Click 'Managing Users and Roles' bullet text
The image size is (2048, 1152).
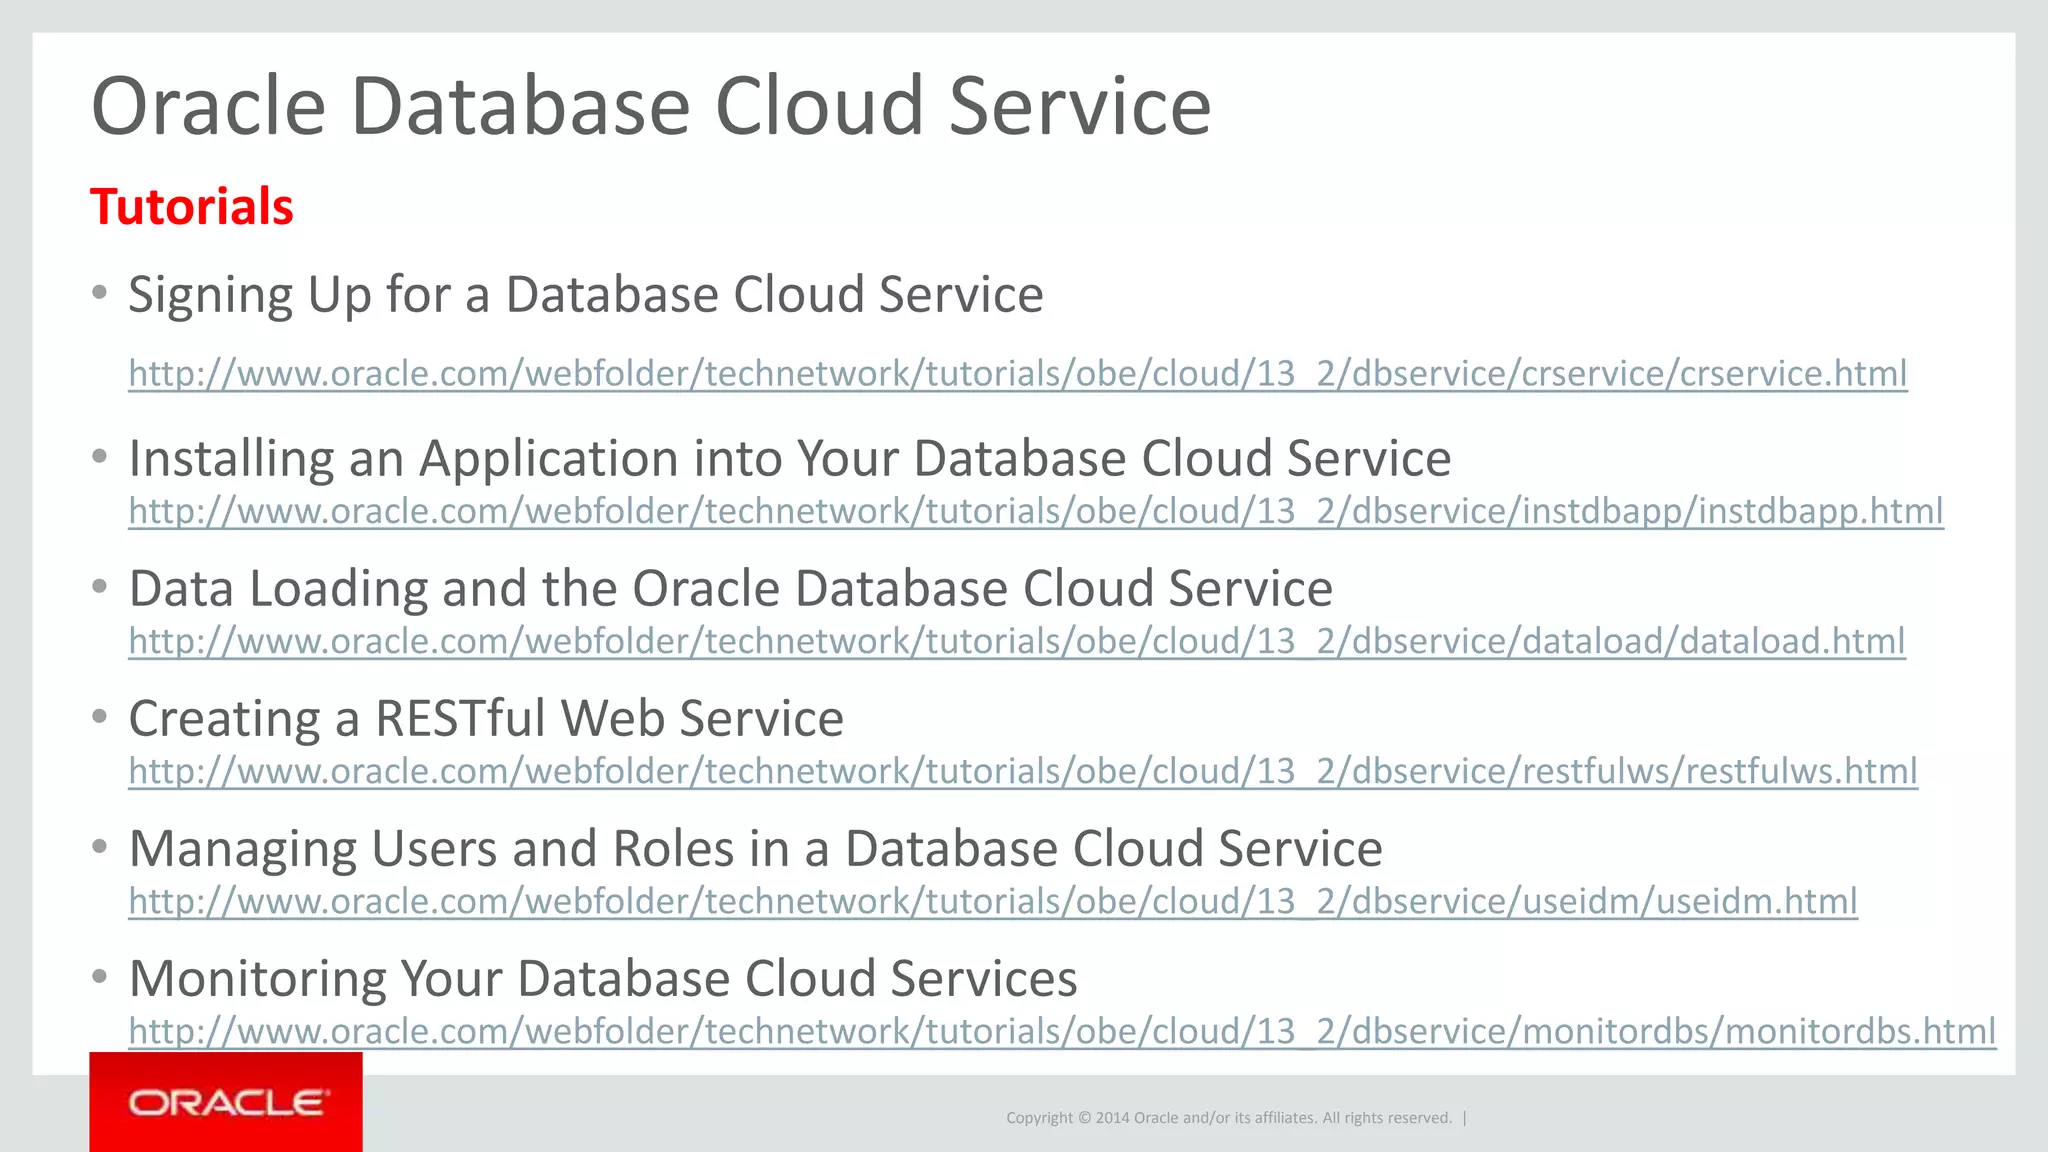point(756,849)
